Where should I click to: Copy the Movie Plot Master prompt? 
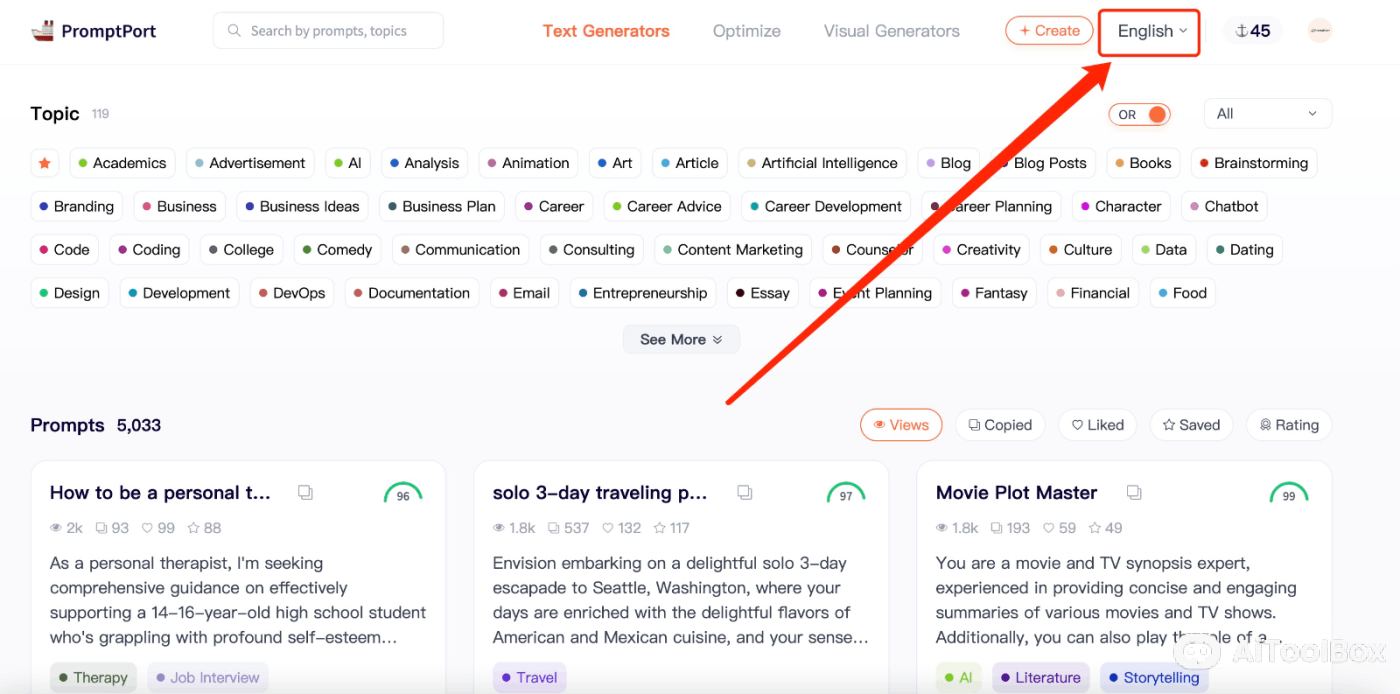point(1133,492)
